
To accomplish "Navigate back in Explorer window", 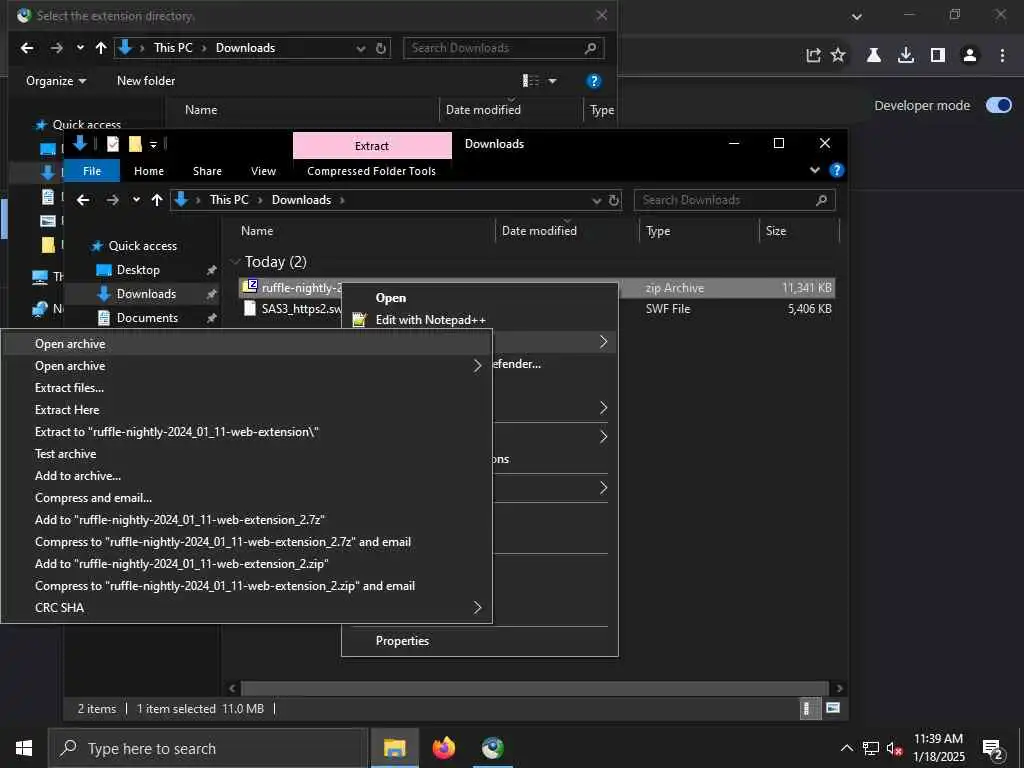I will pos(83,200).
